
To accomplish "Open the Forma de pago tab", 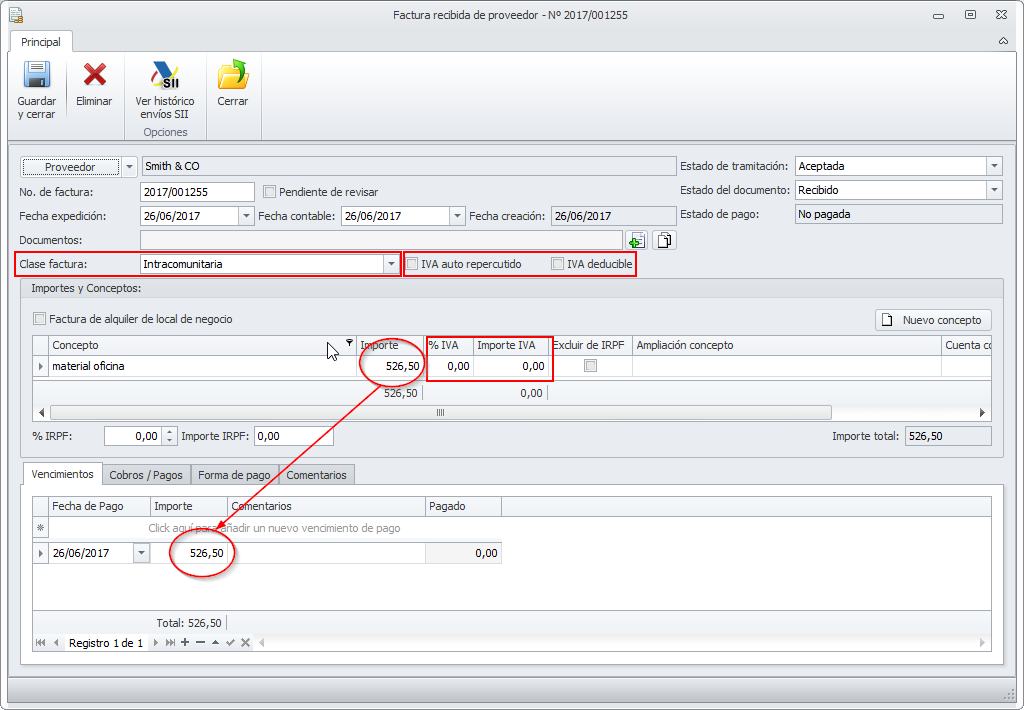I will (x=234, y=475).
